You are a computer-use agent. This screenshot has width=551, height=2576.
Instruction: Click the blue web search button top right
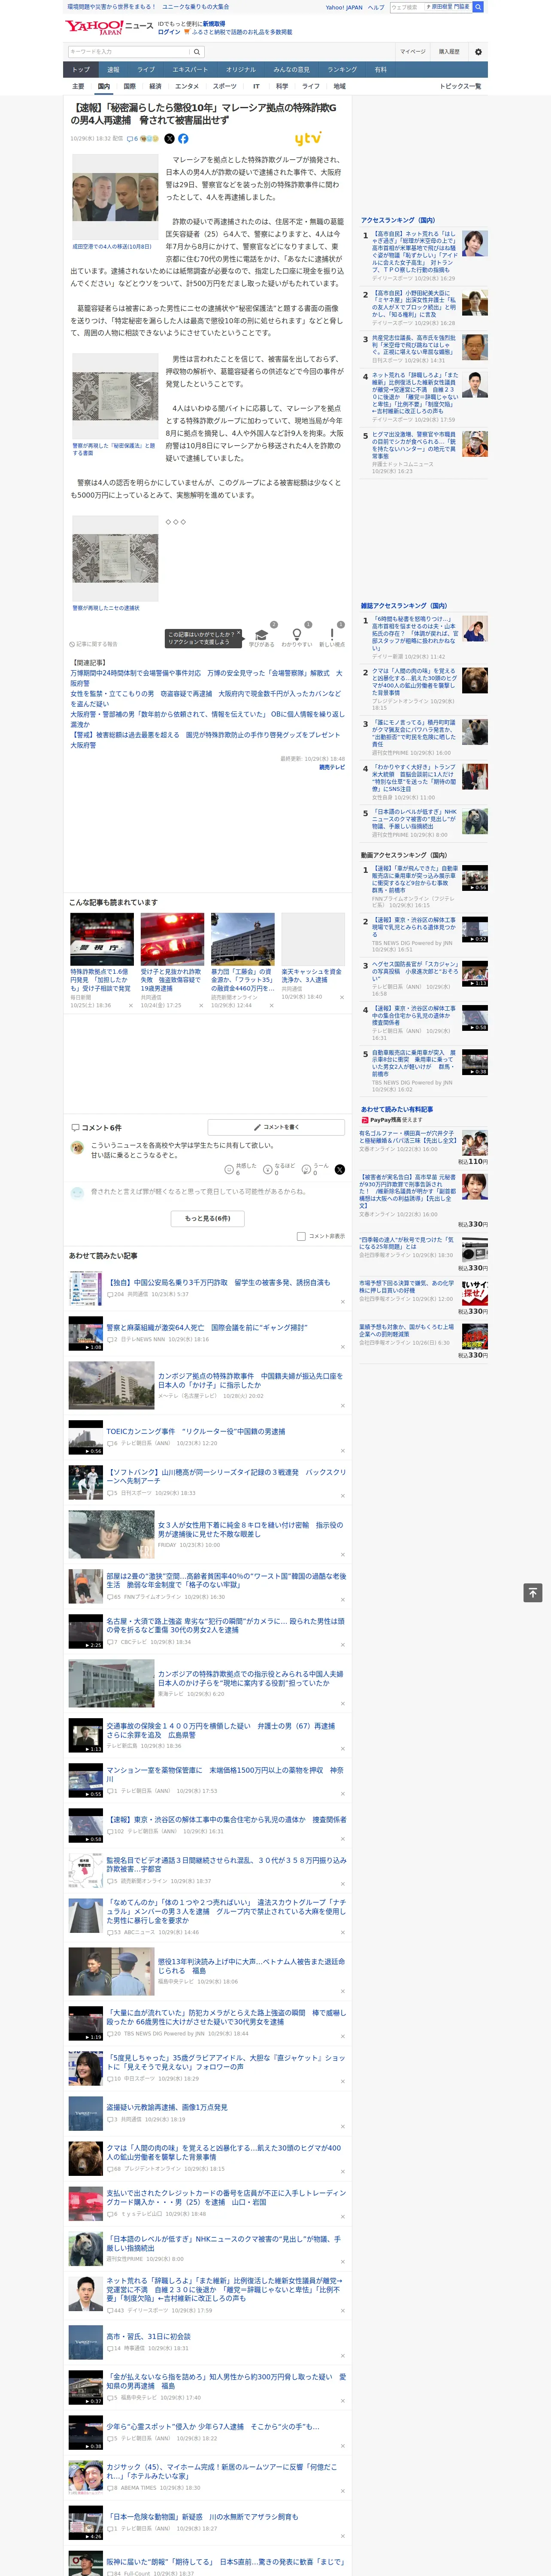(x=478, y=7)
